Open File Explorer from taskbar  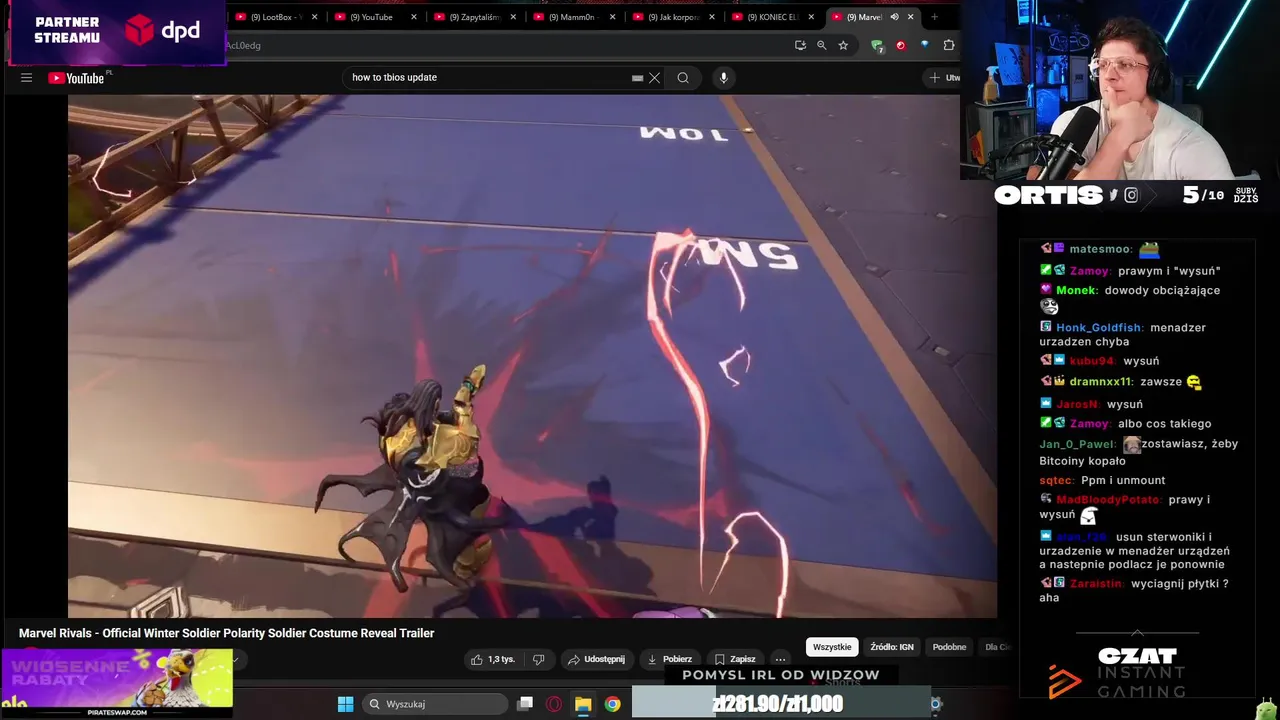click(583, 704)
